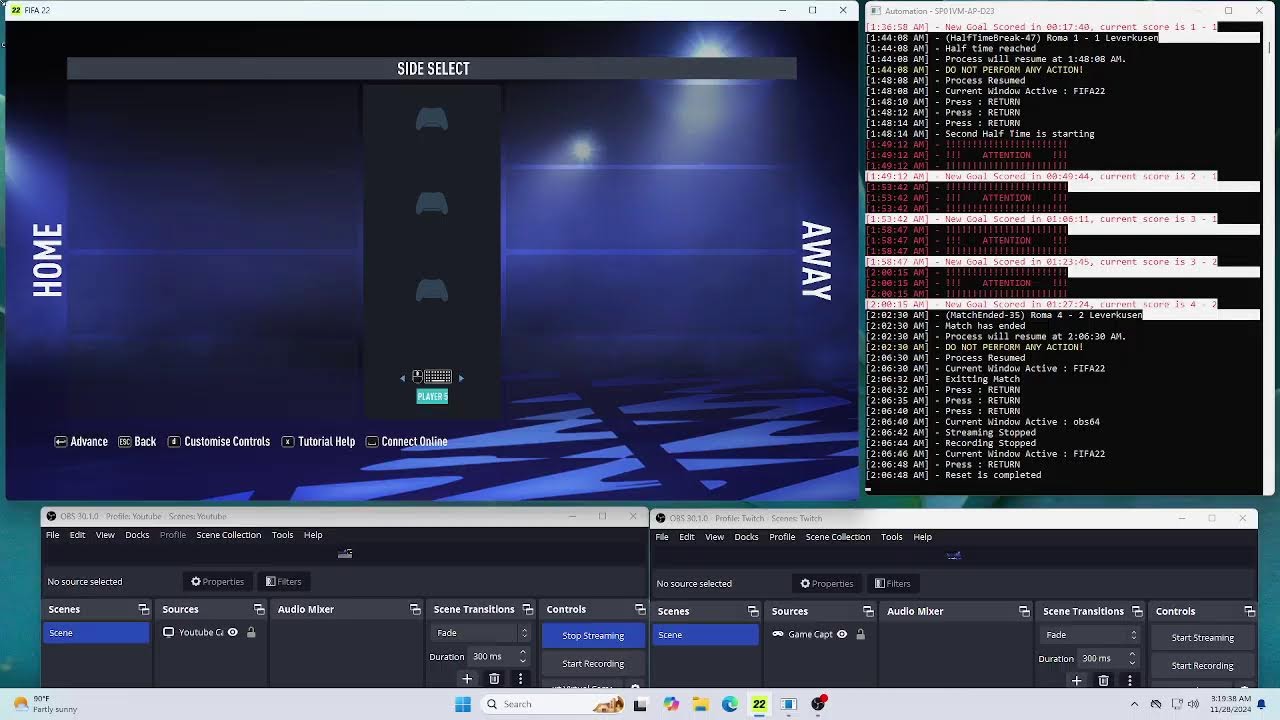The width and height of the screenshot is (1280, 720).
Task: Open Scene Collection menu in YouTube OBS
Action: 228,535
